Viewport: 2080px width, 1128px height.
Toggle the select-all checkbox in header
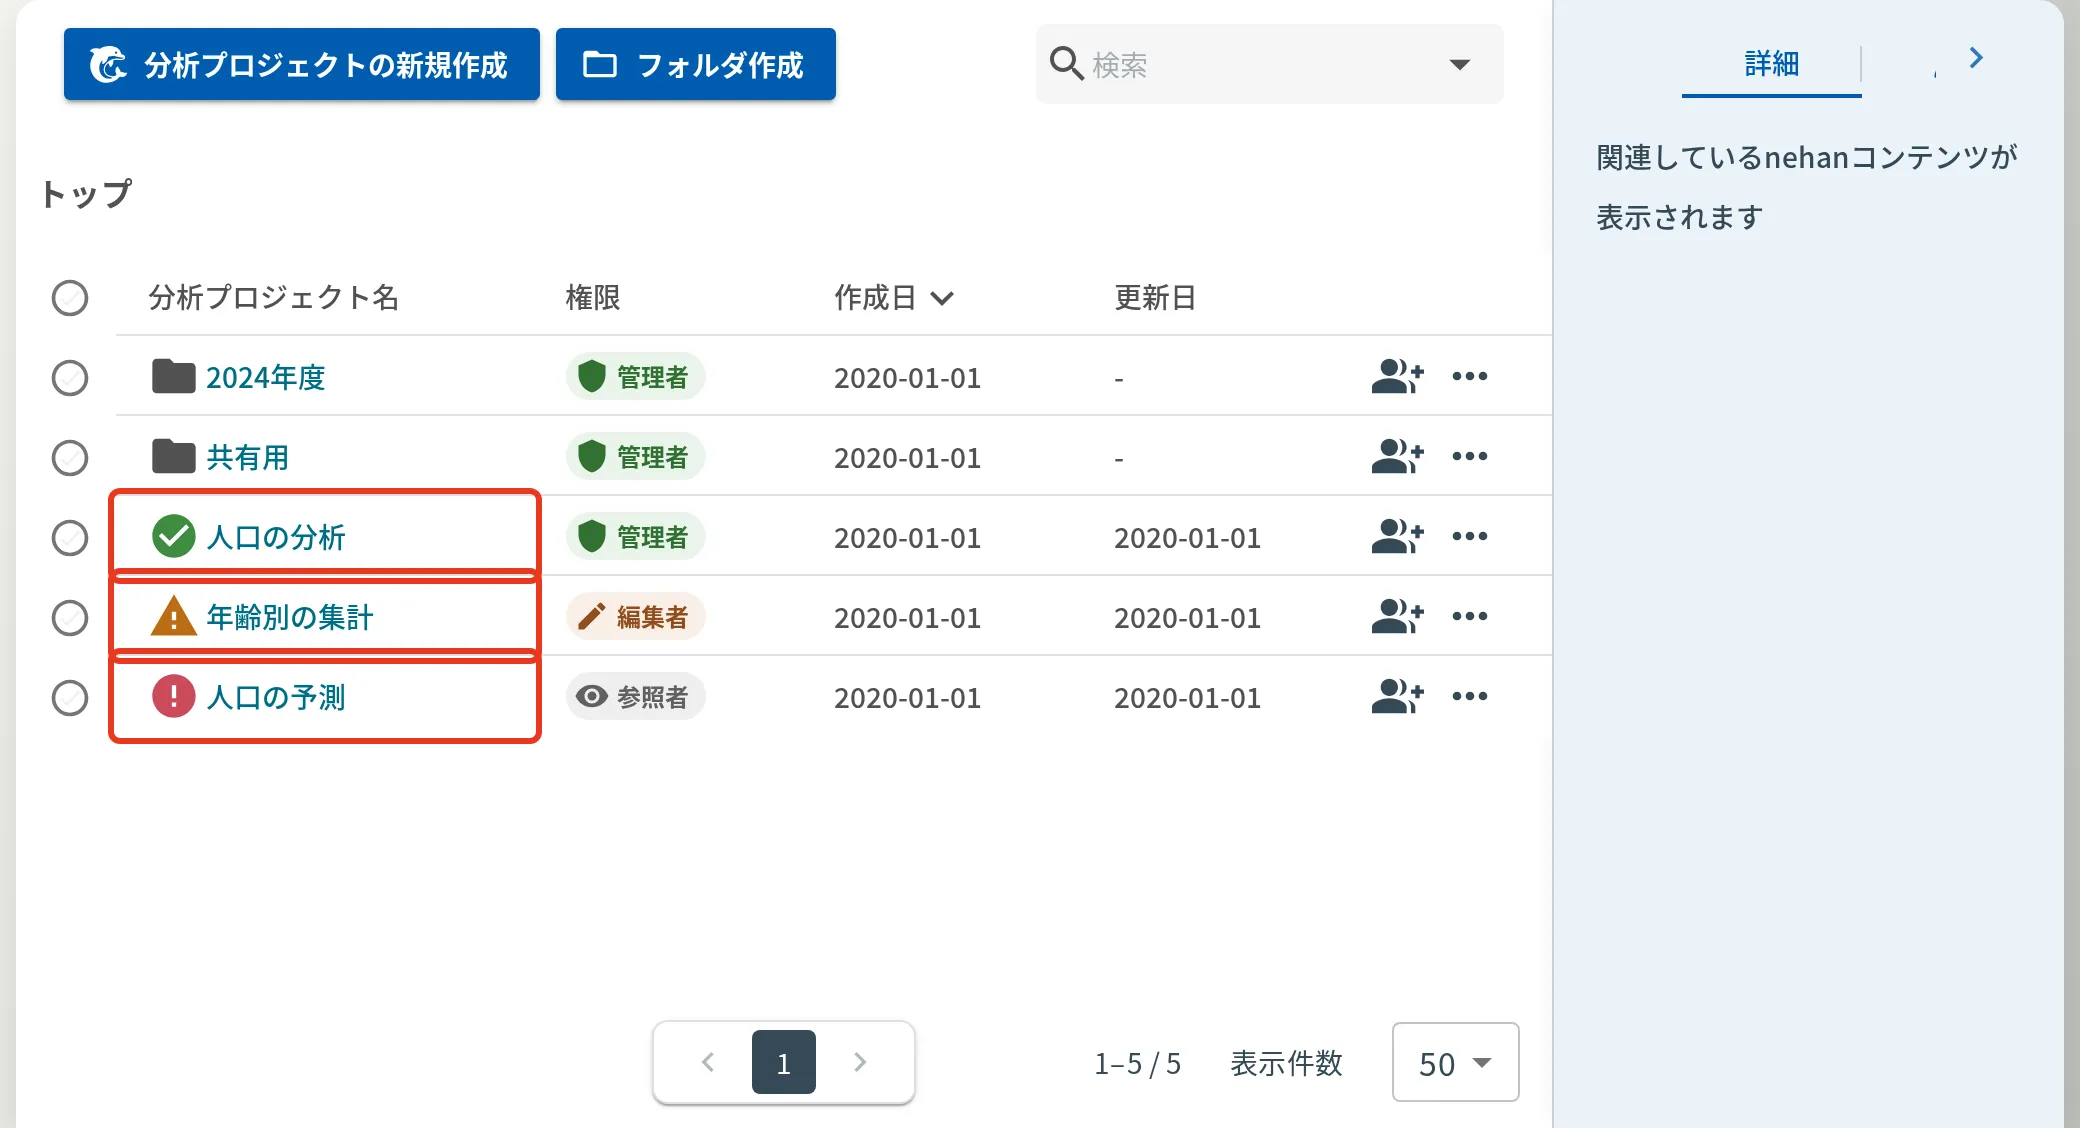pos(70,298)
